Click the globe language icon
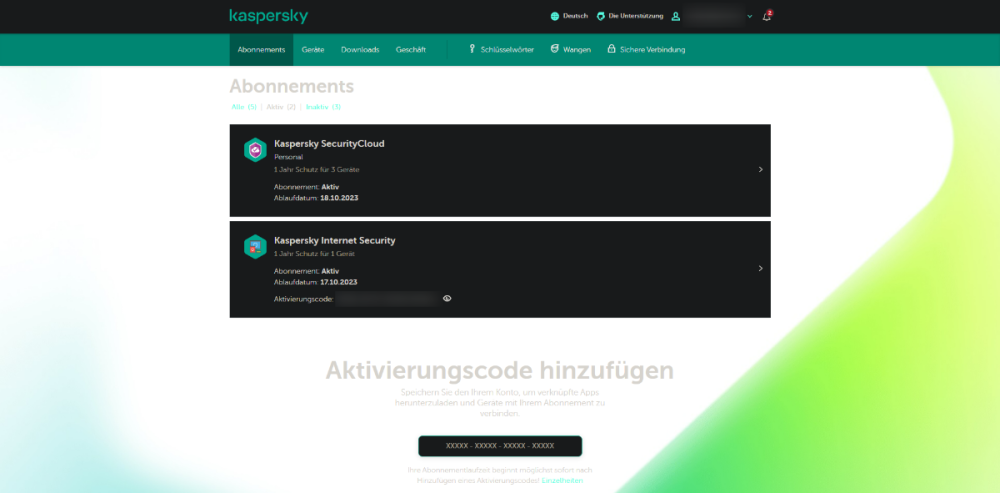The width and height of the screenshot is (1000, 493). click(555, 17)
